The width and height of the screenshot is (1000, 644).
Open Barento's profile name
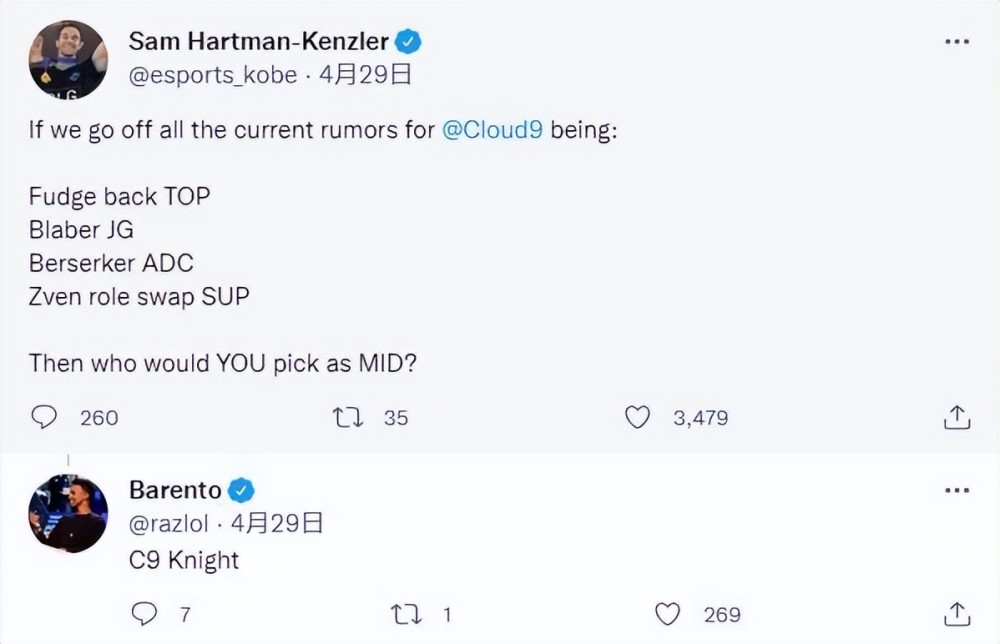pos(175,489)
